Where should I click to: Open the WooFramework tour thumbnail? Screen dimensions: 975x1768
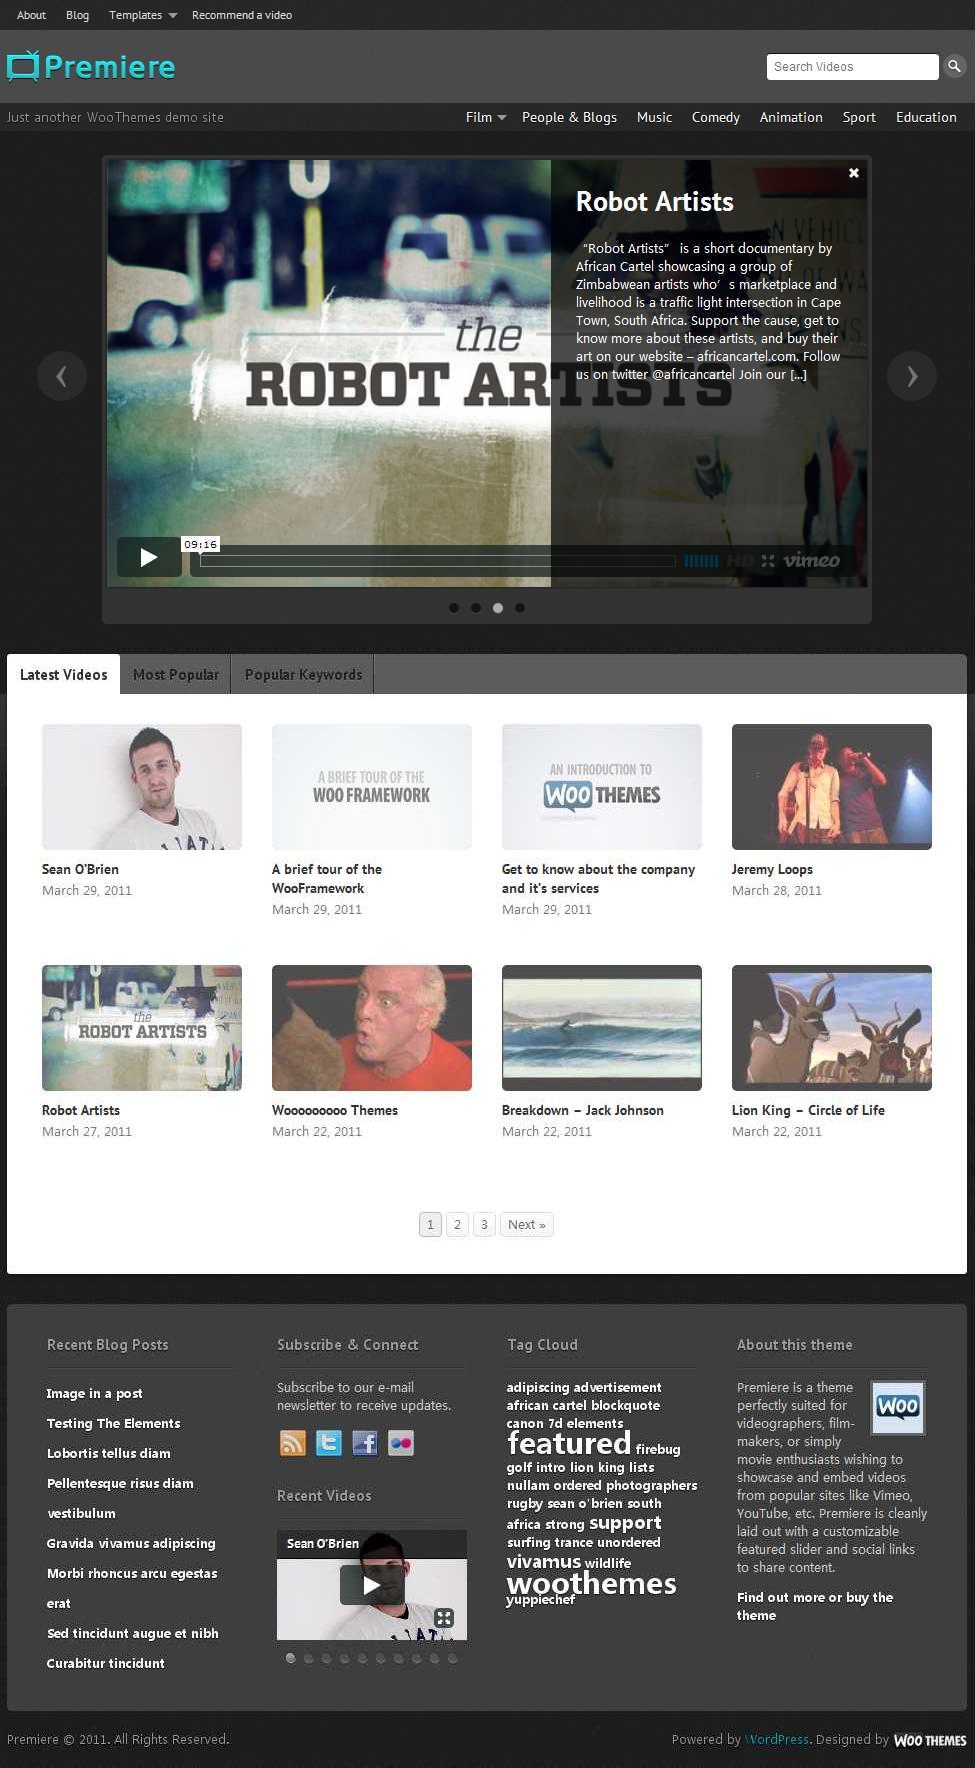pos(372,787)
